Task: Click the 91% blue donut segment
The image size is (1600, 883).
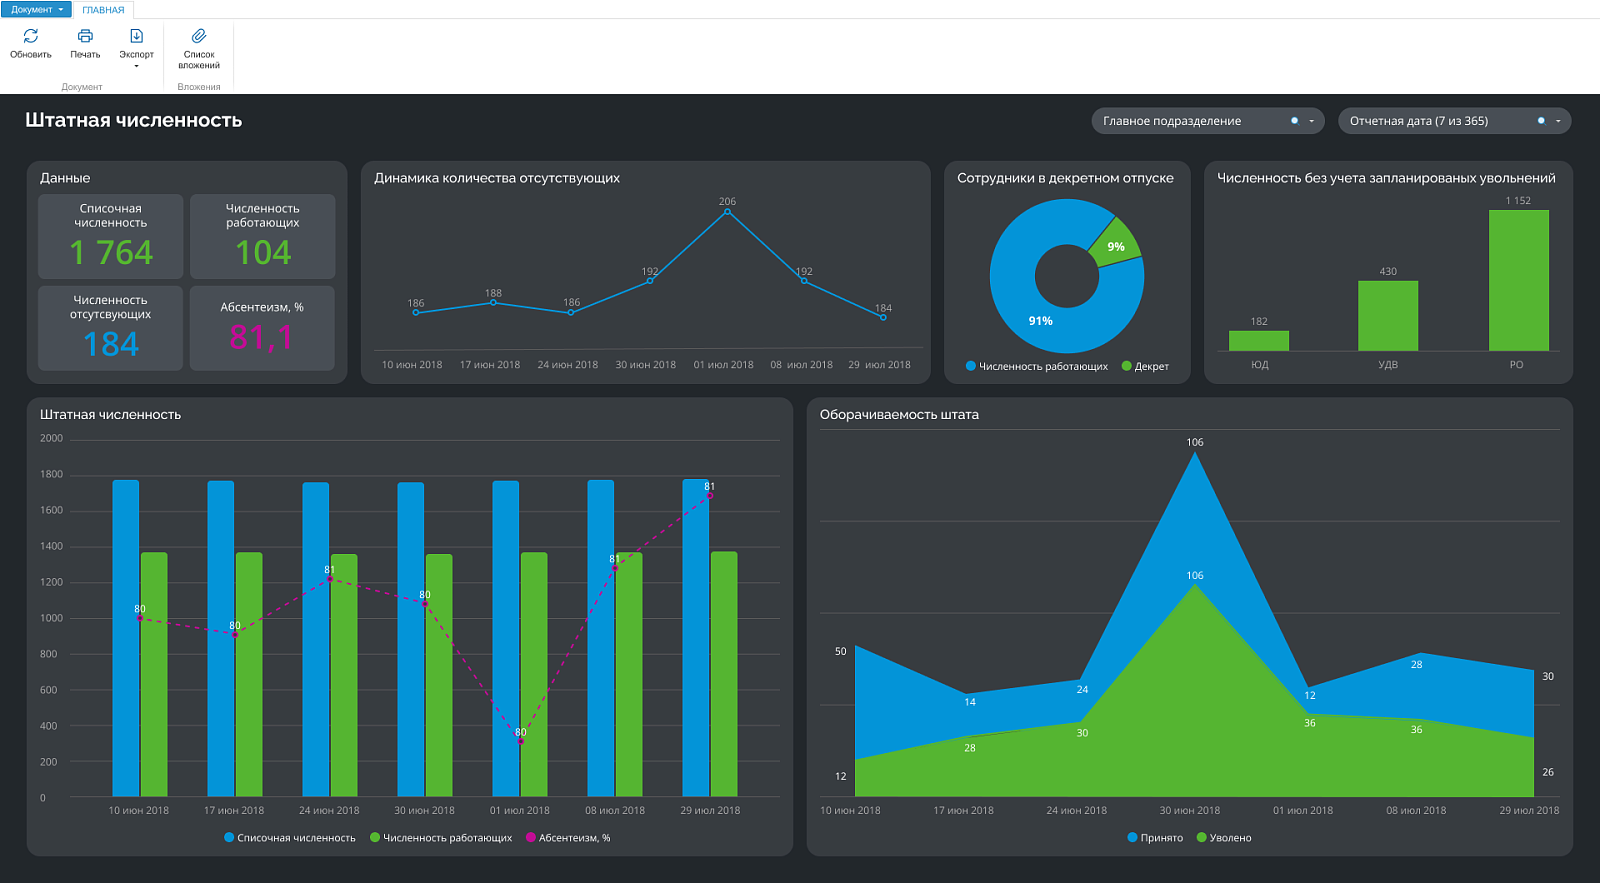Action: 1040,320
